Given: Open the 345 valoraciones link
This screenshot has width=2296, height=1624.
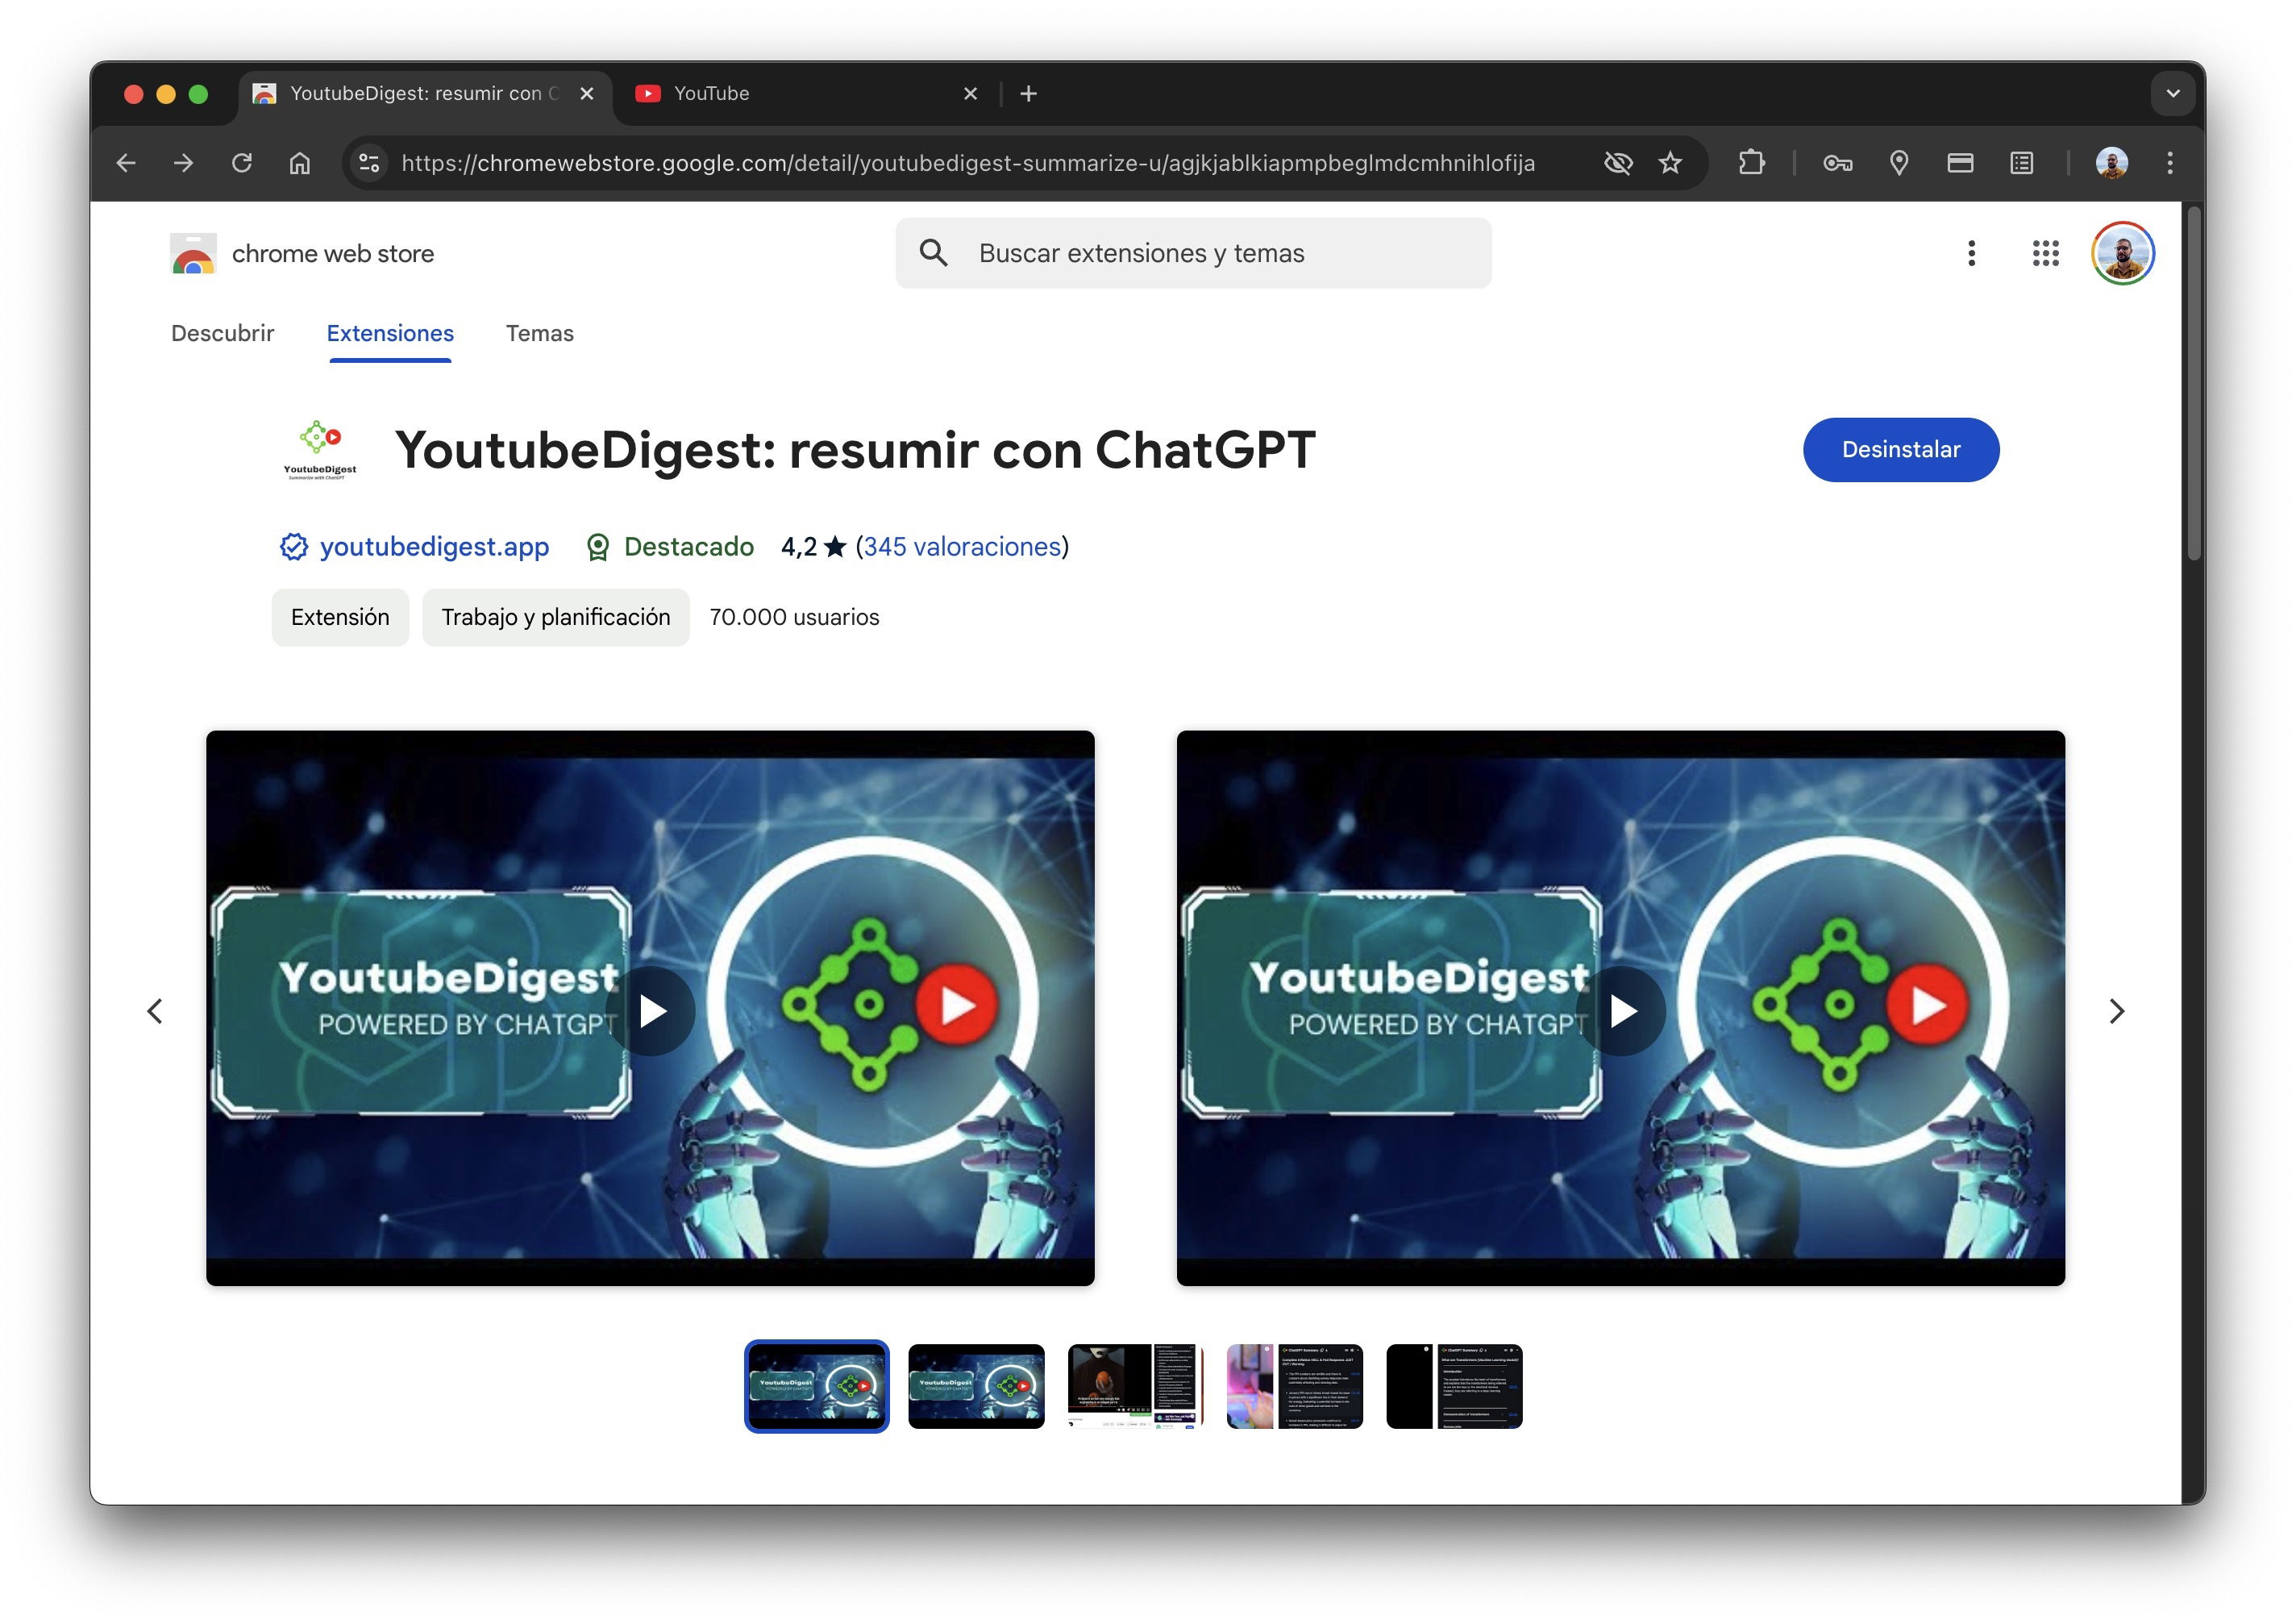Looking at the screenshot, I should [x=962, y=546].
